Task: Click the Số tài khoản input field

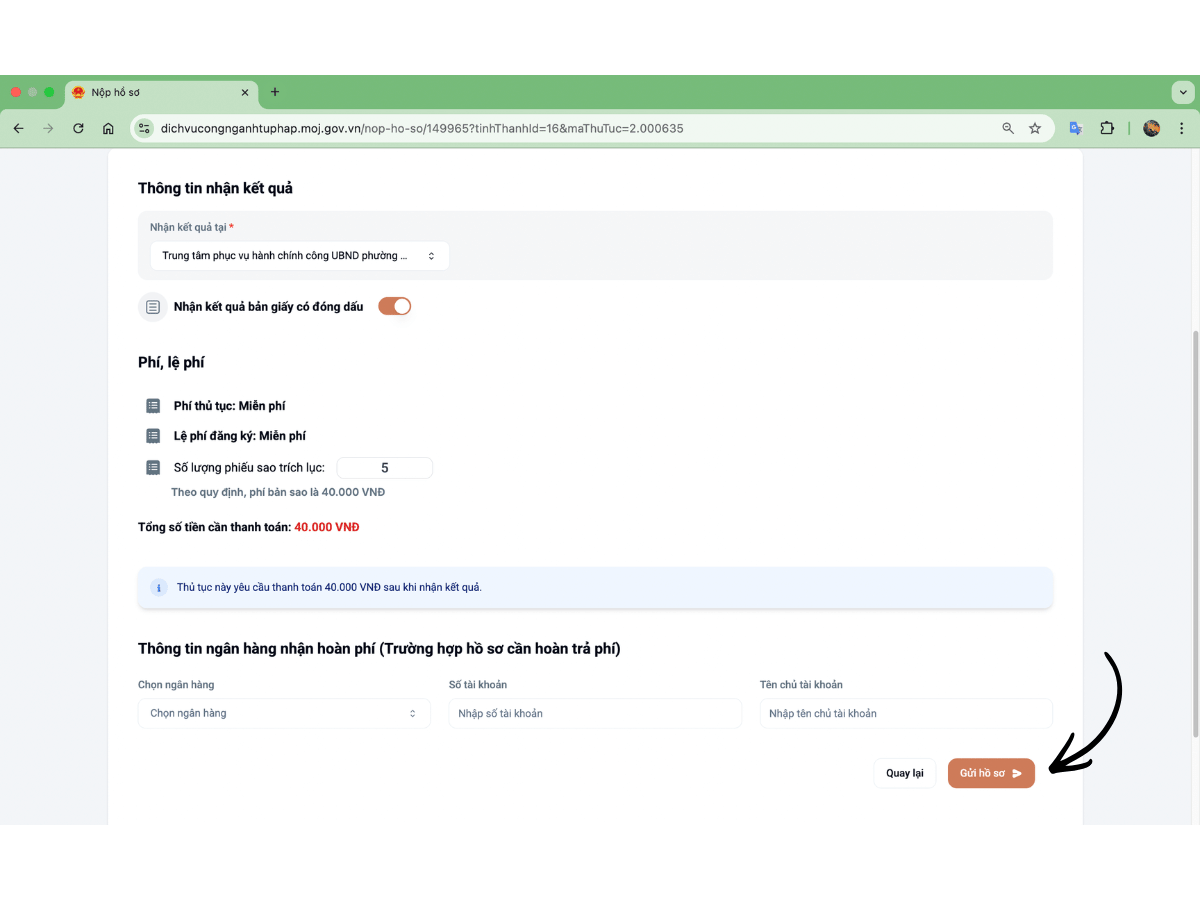Action: 595,713
